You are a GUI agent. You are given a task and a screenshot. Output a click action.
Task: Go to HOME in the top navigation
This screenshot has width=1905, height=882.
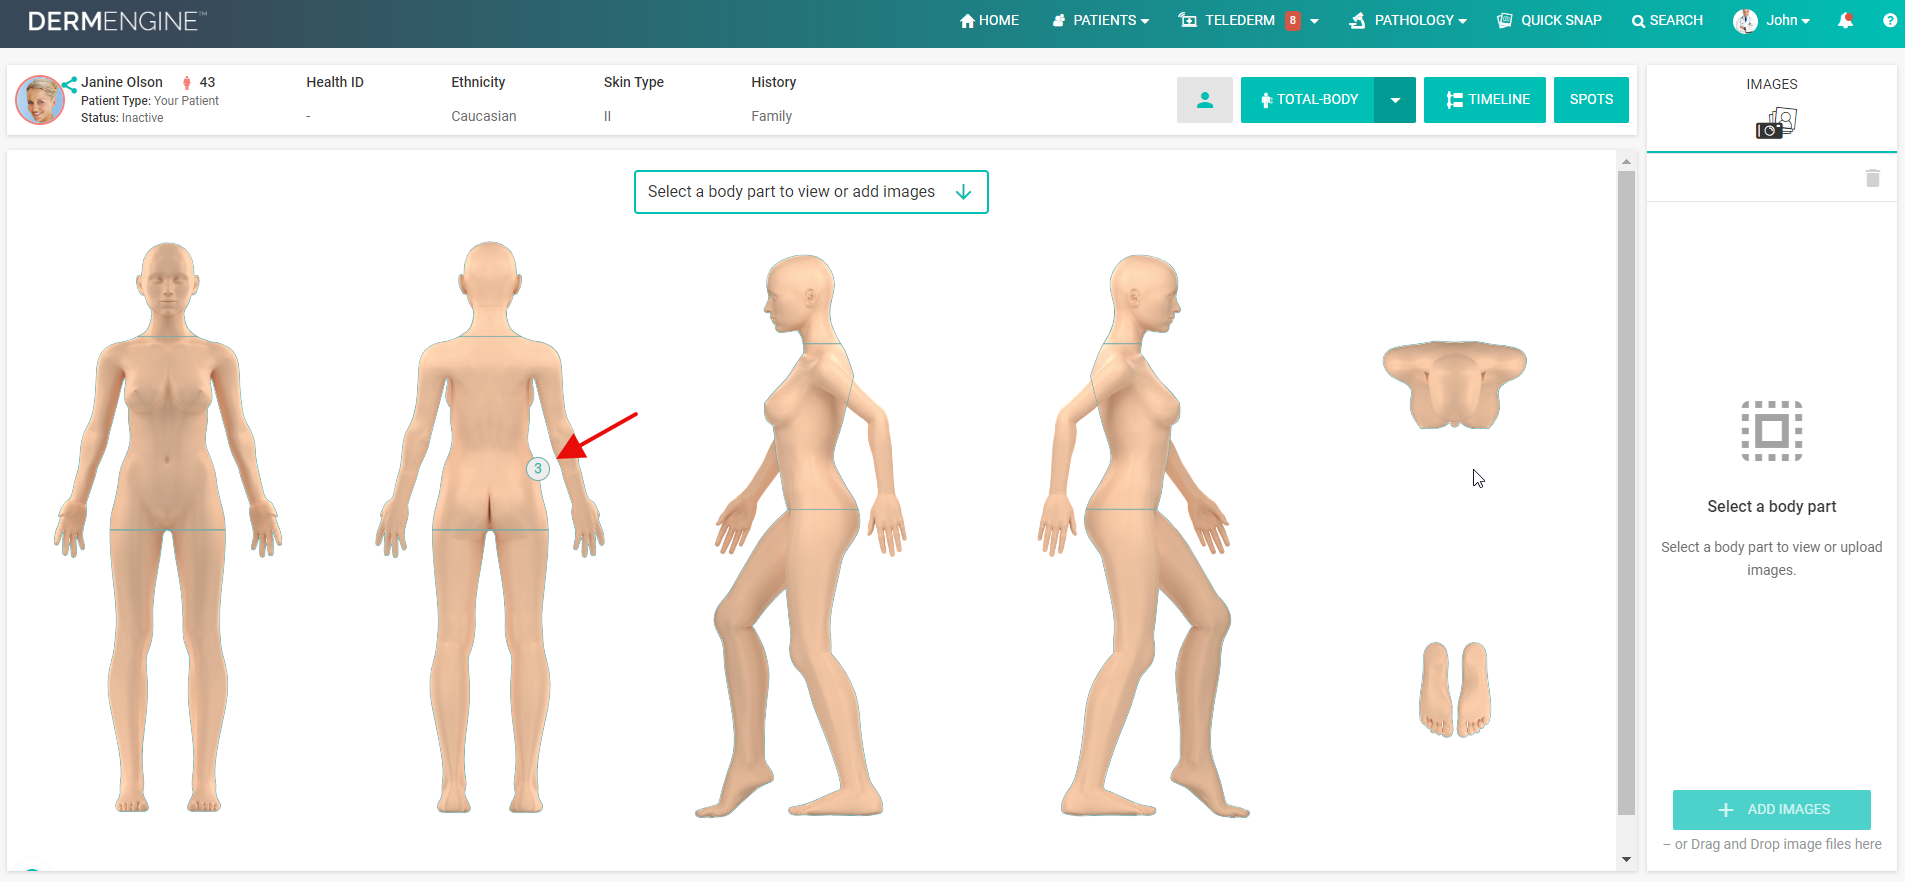[989, 20]
